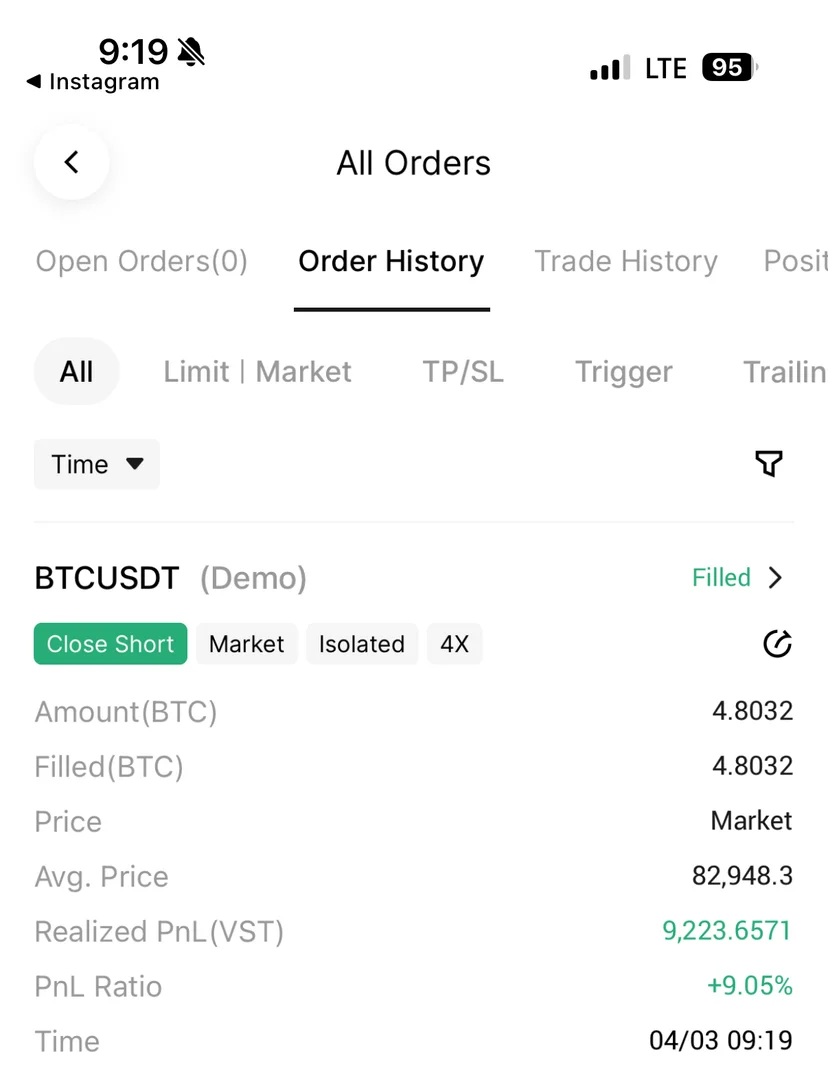Viewport: 828px width, 1080px height.
Task: Tap the back arrow button
Action: point(71,162)
